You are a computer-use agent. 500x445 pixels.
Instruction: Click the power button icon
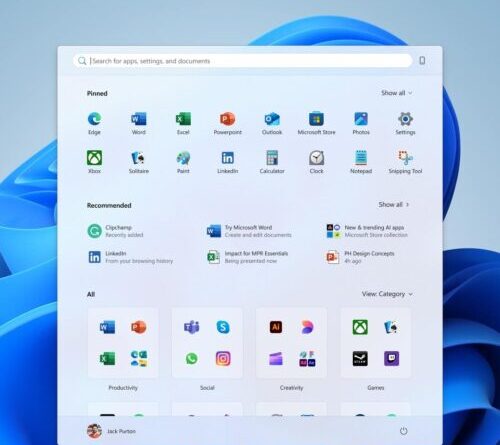point(403,431)
